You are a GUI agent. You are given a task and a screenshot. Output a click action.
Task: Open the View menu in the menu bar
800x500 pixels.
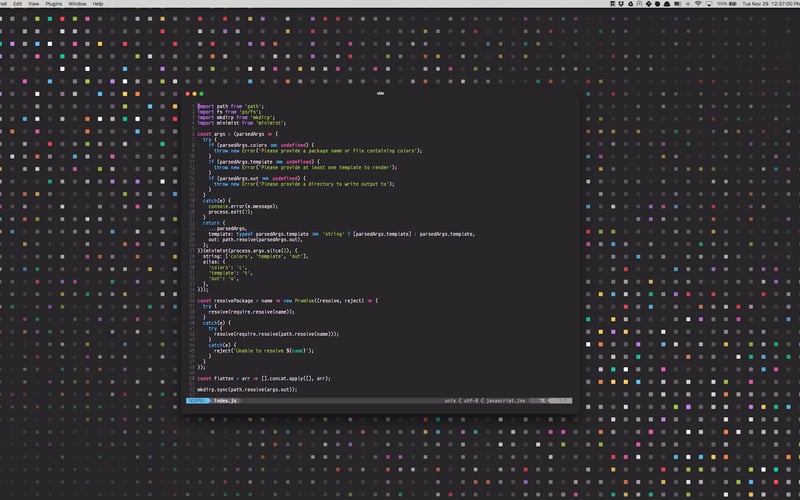click(x=34, y=4)
